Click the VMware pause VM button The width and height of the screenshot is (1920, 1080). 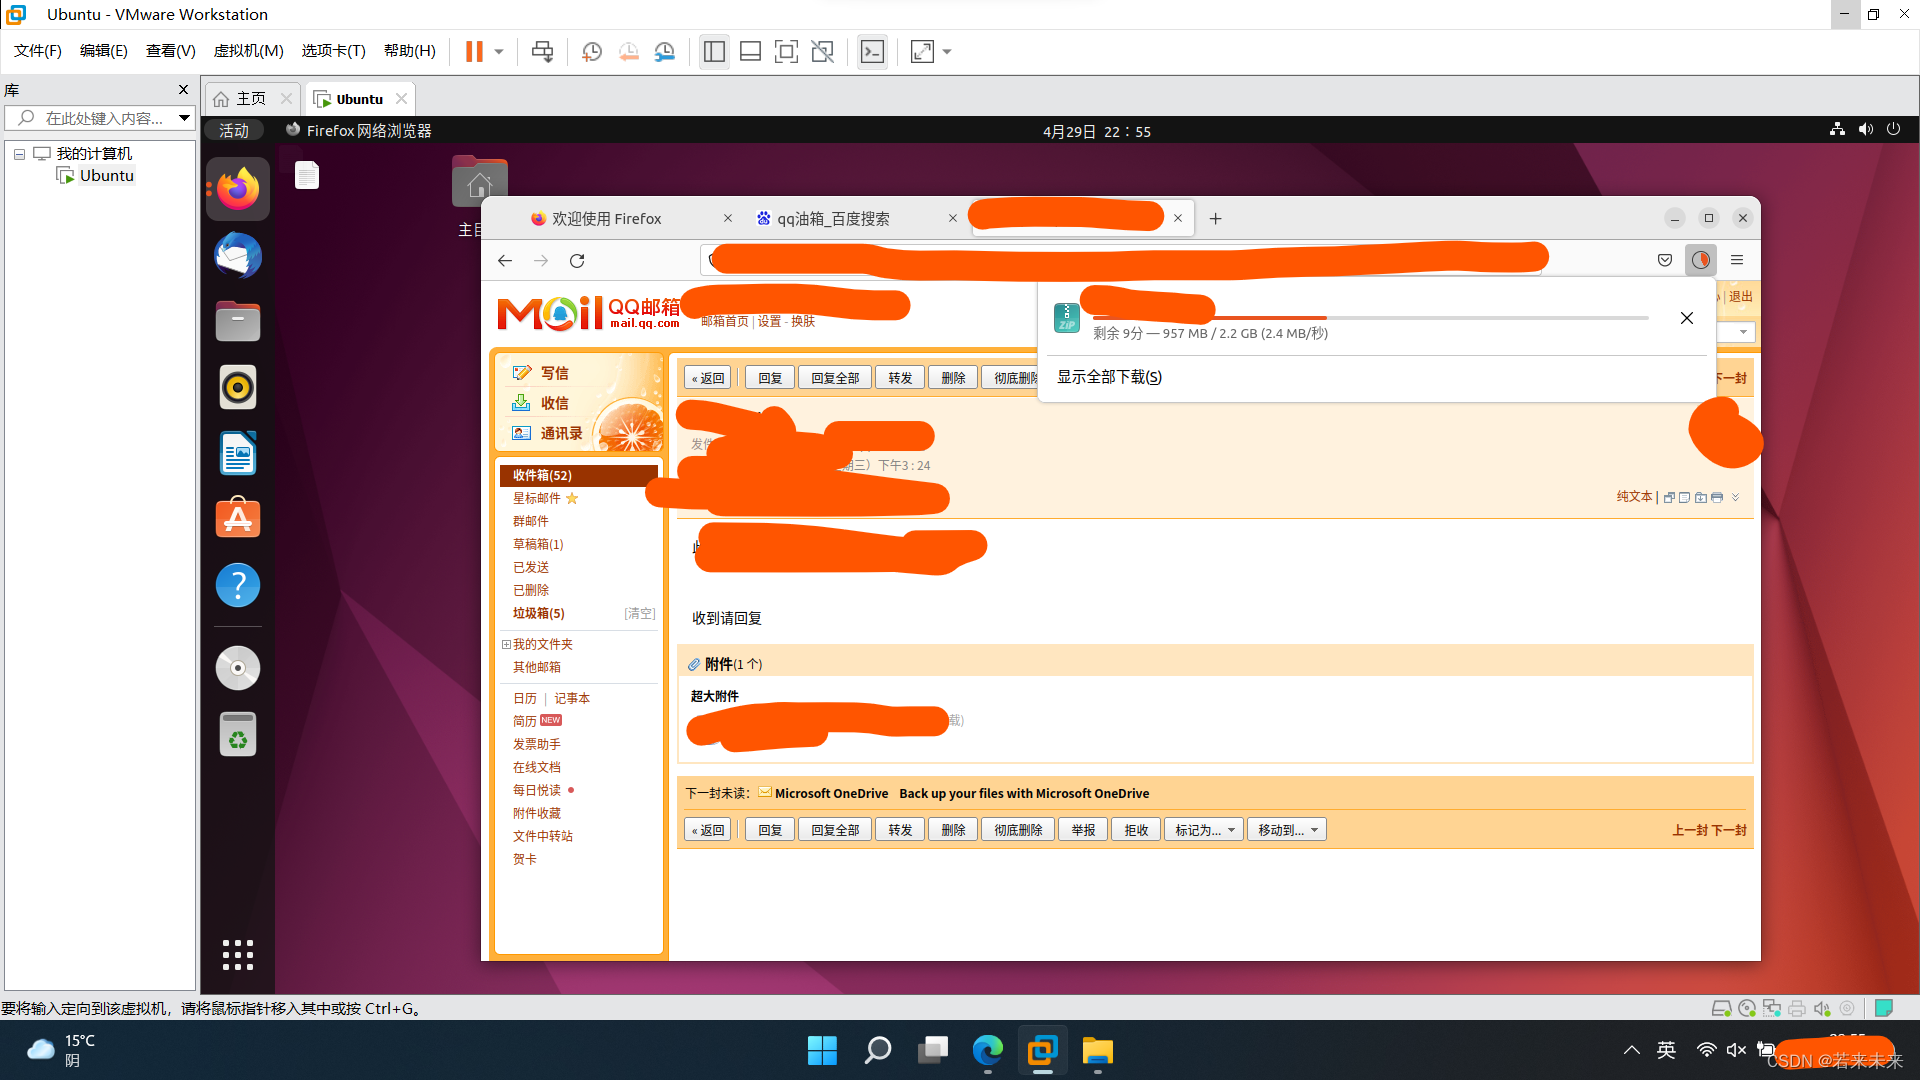click(474, 51)
